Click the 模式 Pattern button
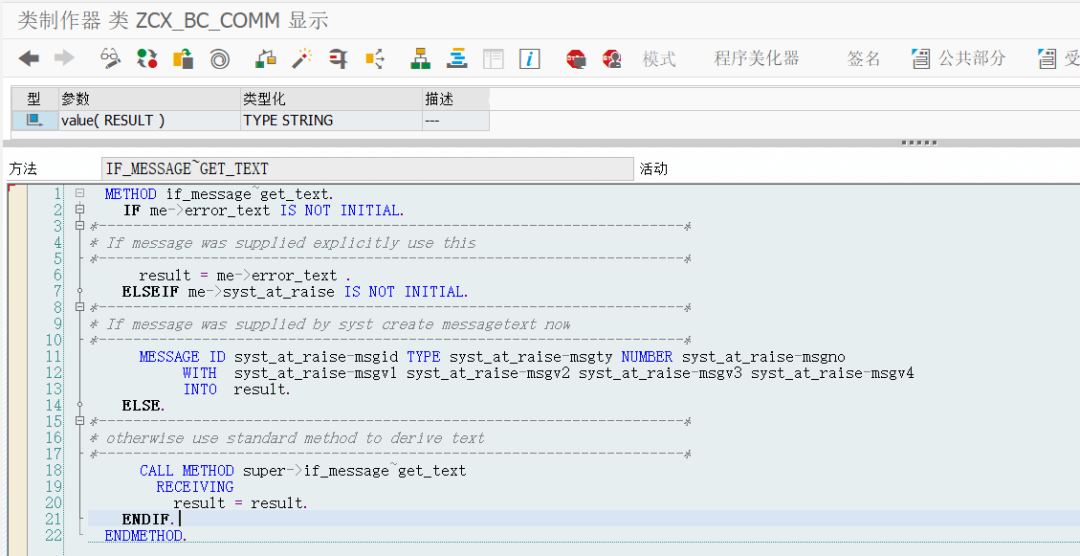The height and width of the screenshot is (556, 1080). tap(659, 59)
